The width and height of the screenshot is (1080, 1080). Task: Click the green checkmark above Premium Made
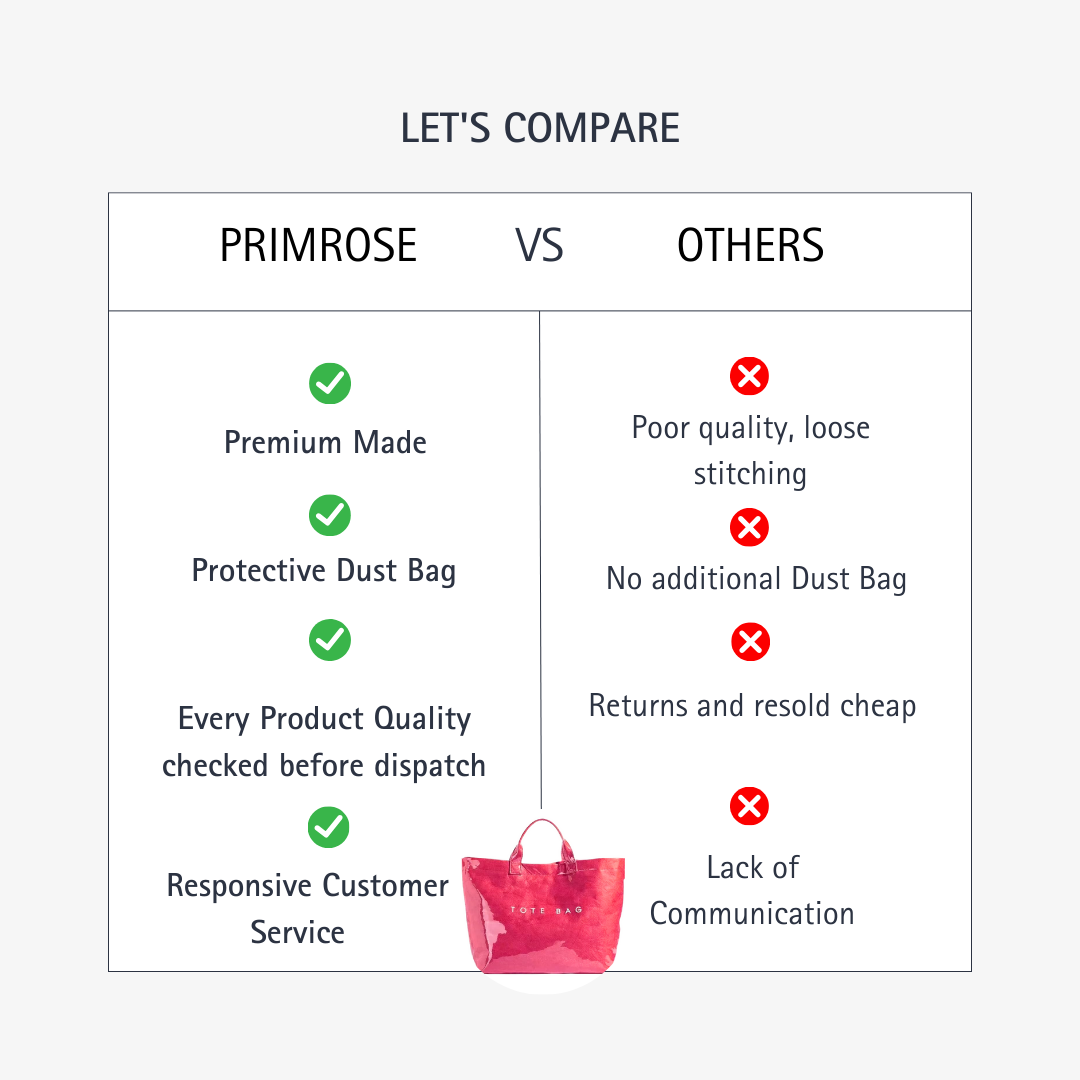coord(330,383)
